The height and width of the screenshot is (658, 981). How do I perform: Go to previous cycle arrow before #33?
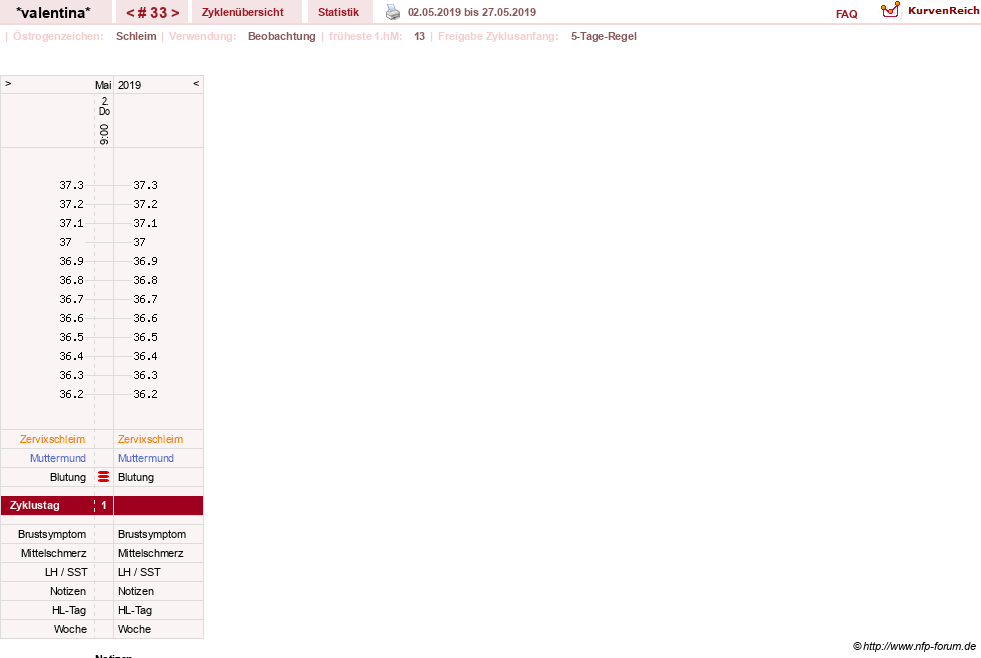pyautogui.click(x=130, y=13)
